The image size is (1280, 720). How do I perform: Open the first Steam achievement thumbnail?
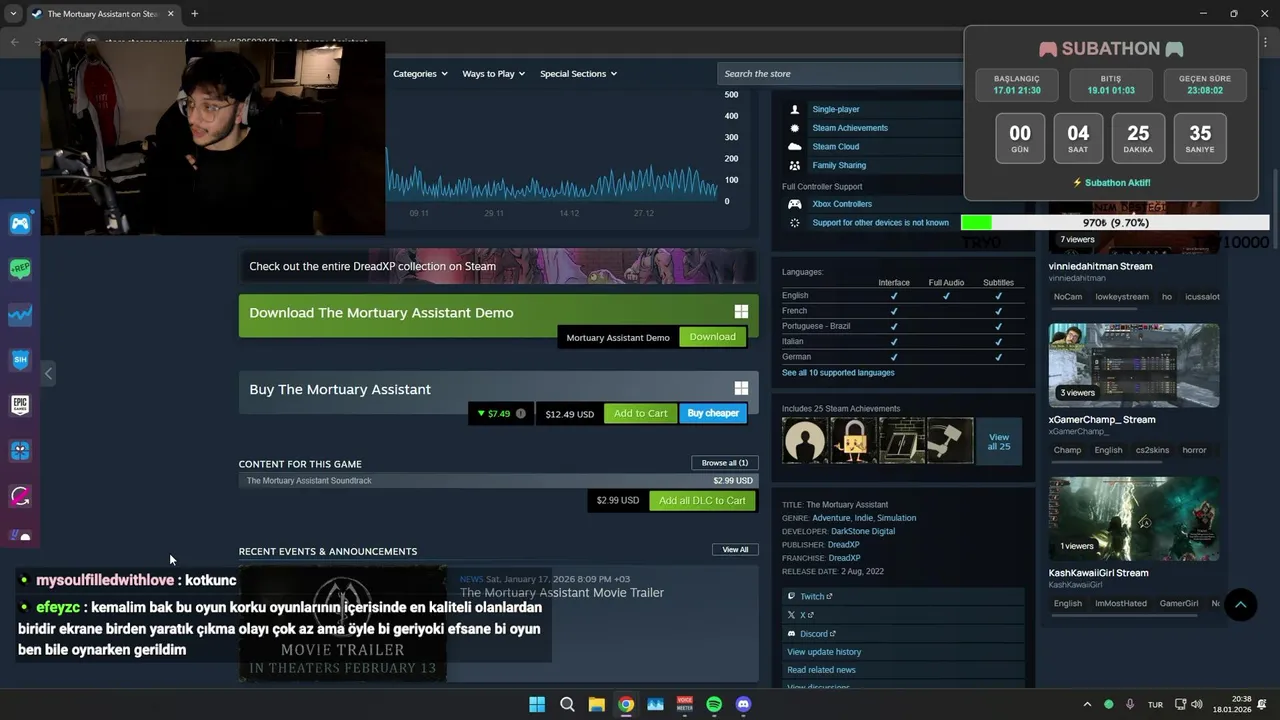(804, 440)
